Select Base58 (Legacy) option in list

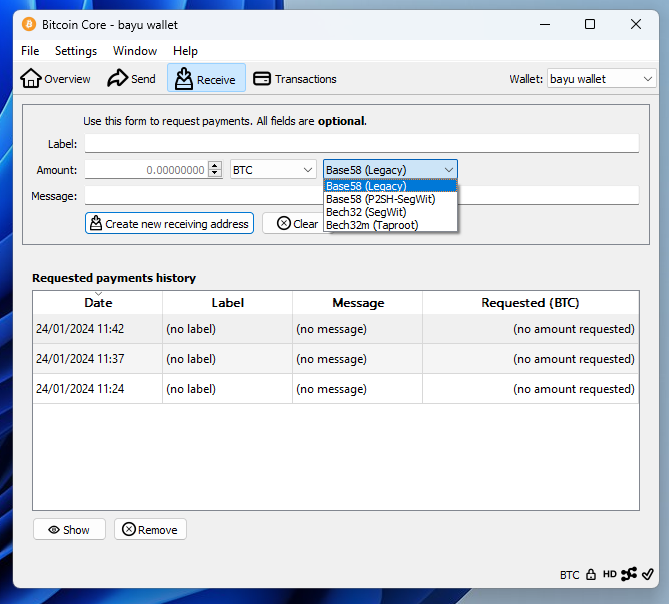[x=390, y=186]
